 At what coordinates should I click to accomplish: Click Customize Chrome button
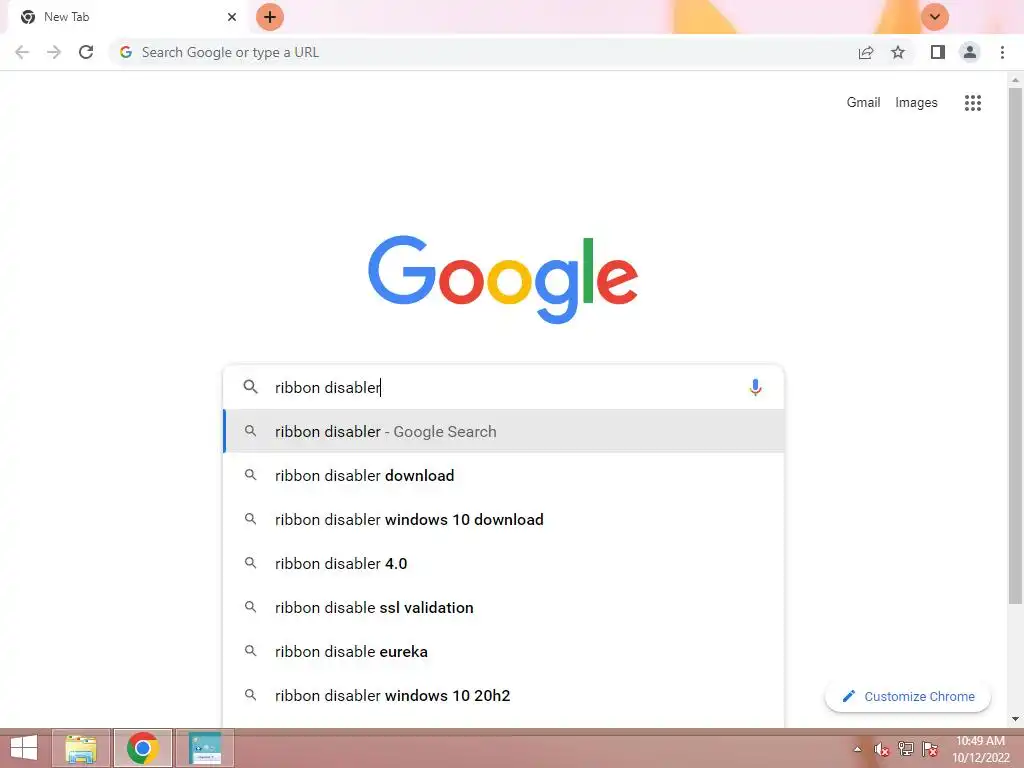(908, 696)
